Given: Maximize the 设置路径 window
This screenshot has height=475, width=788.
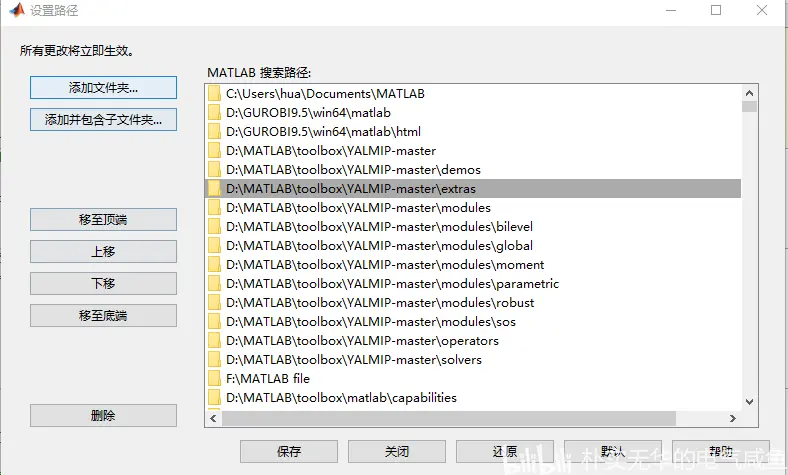Looking at the screenshot, I should coord(716,10).
